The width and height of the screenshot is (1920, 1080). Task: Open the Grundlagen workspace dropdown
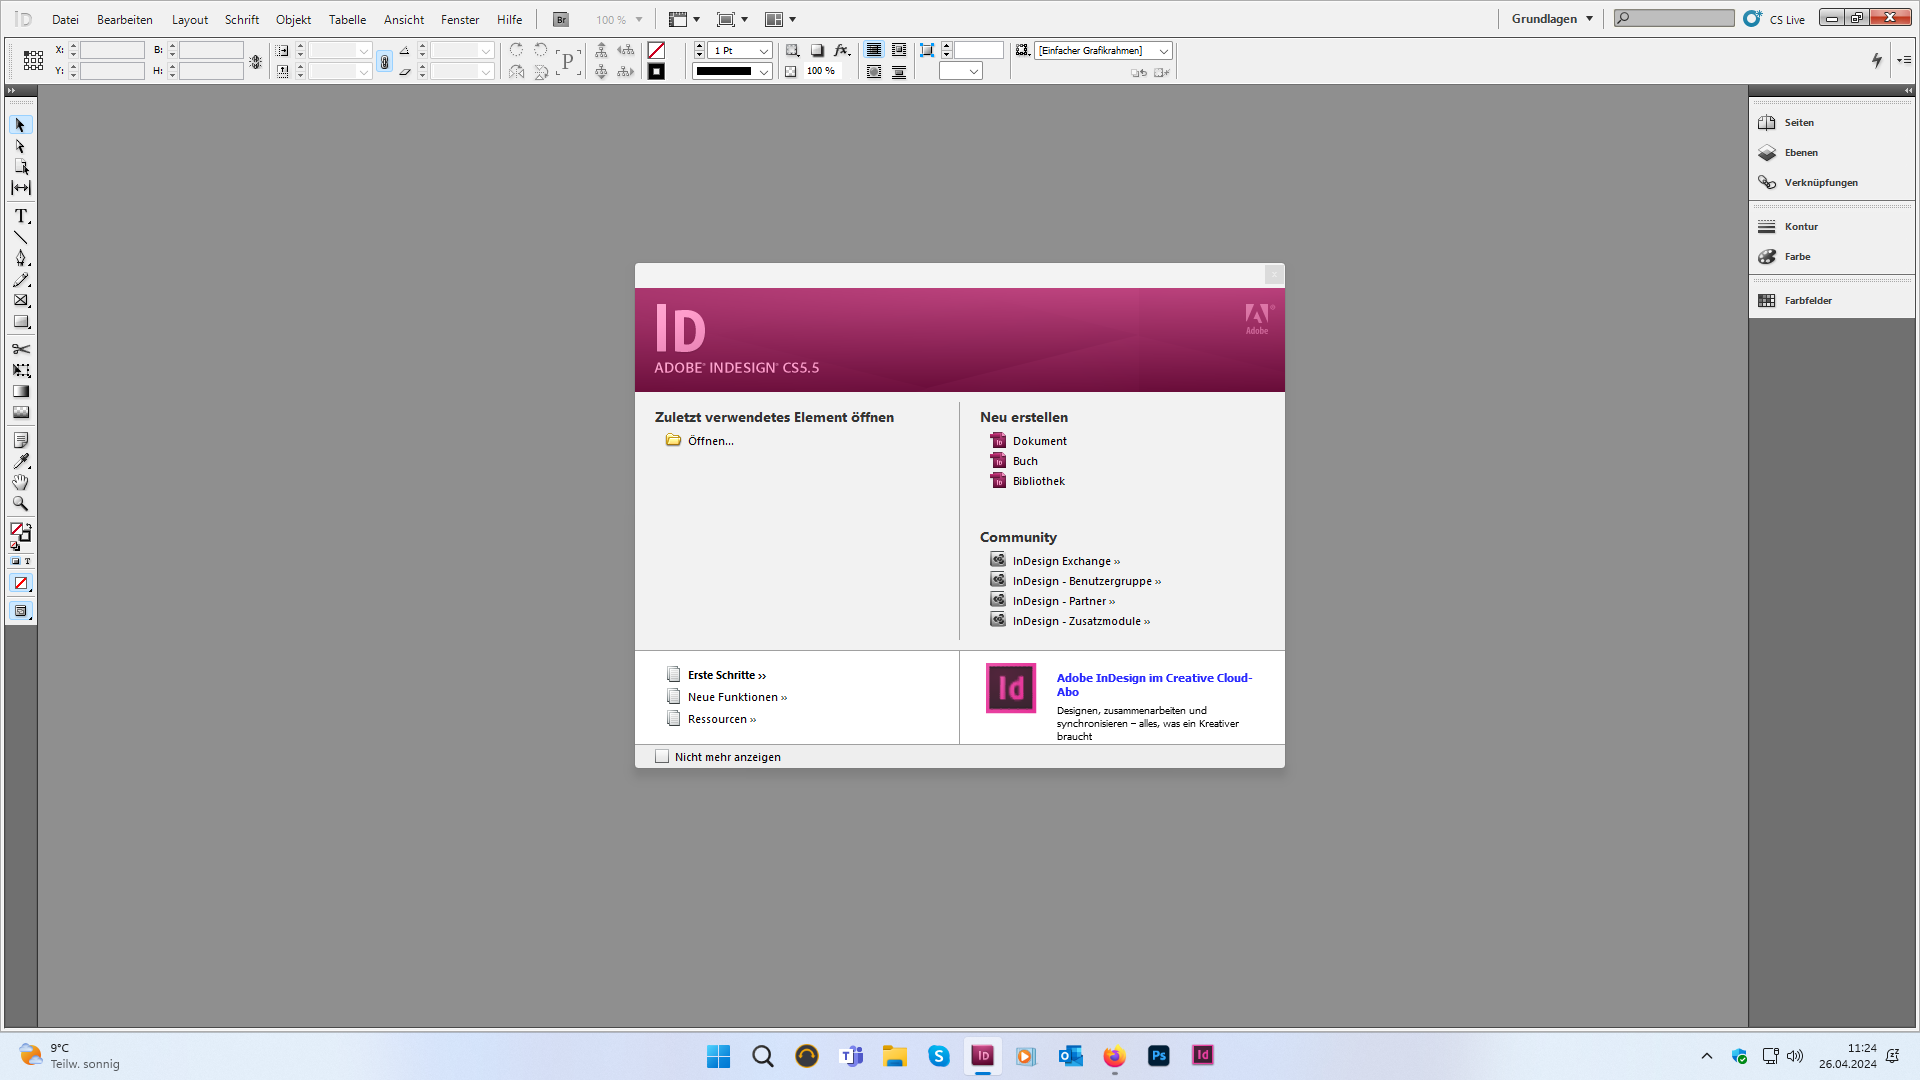(x=1552, y=19)
